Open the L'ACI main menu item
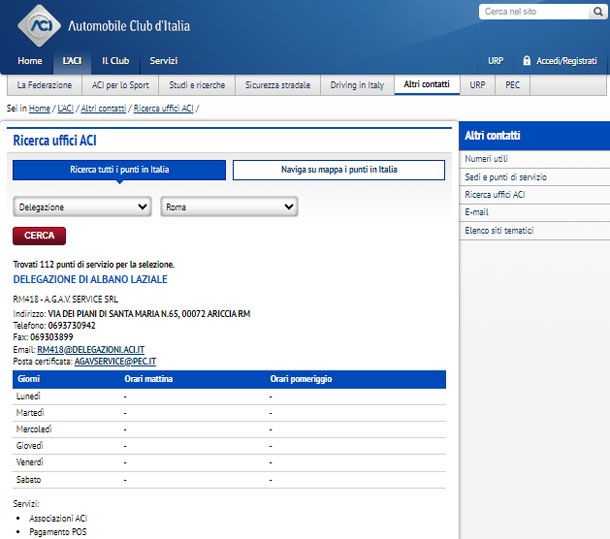Screen dimensions: 610x539 point(72,61)
